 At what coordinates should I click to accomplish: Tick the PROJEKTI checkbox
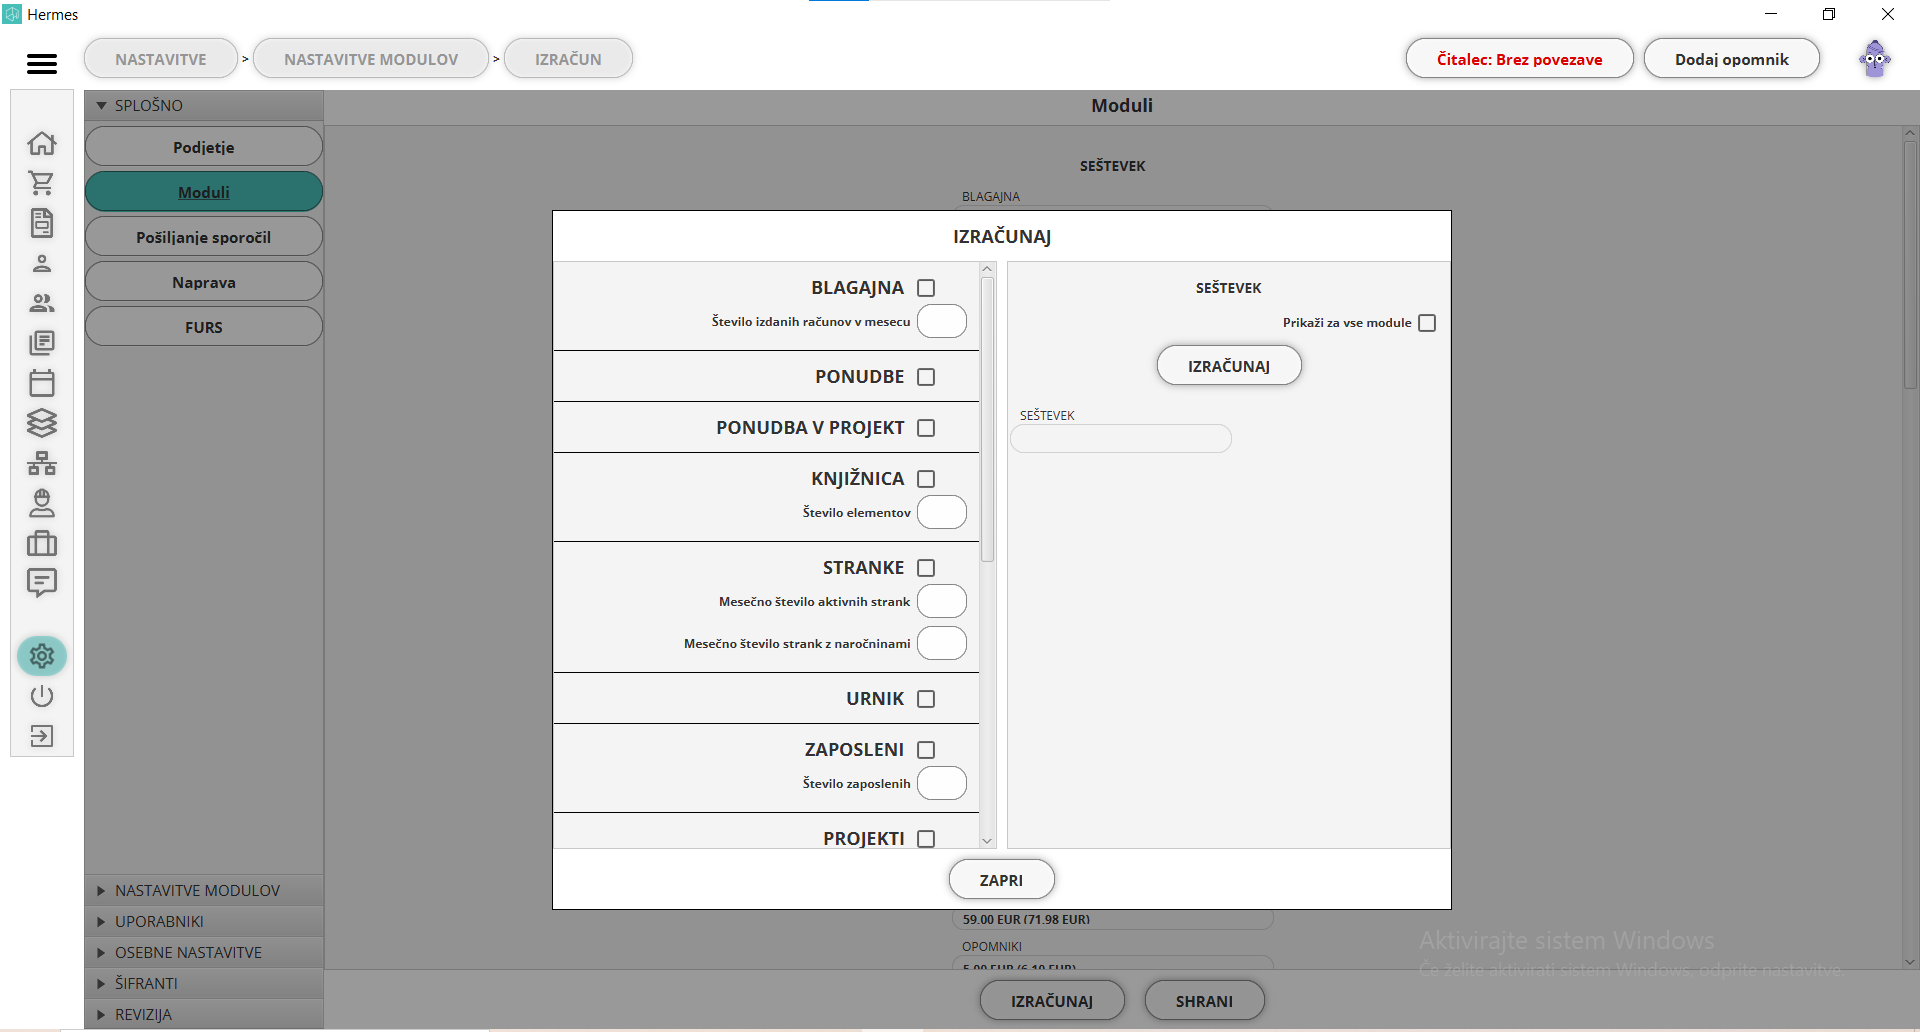tap(926, 839)
